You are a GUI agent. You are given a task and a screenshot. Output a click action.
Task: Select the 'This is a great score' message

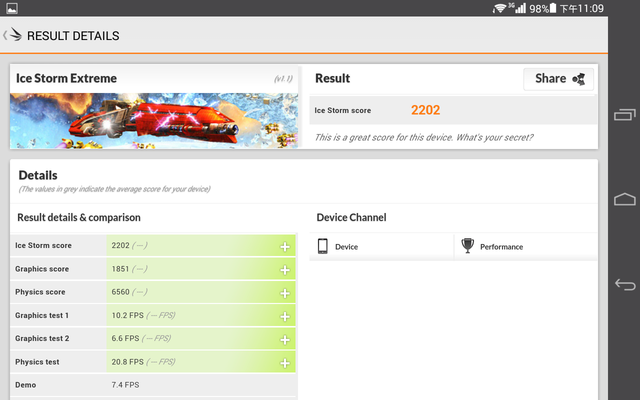tap(424, 138)
